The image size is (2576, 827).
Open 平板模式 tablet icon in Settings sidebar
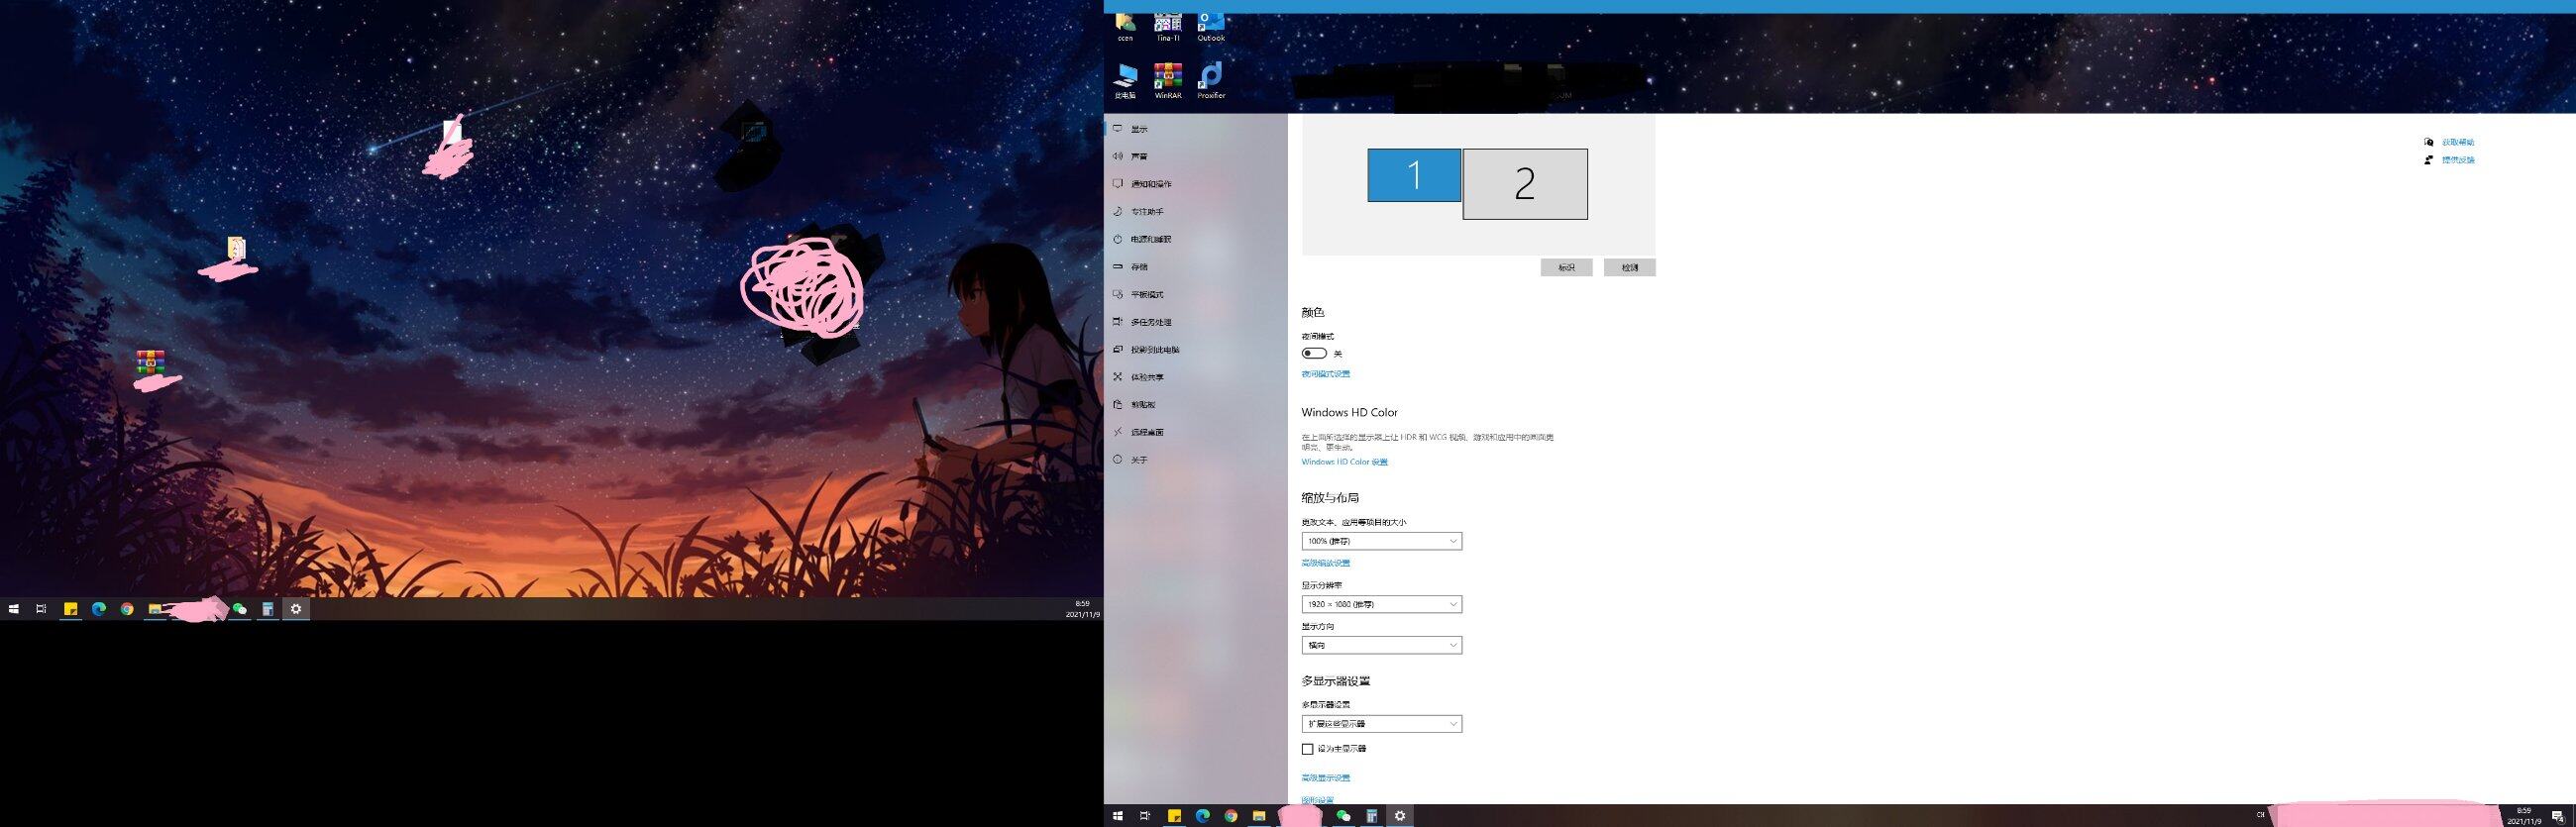1118,294
